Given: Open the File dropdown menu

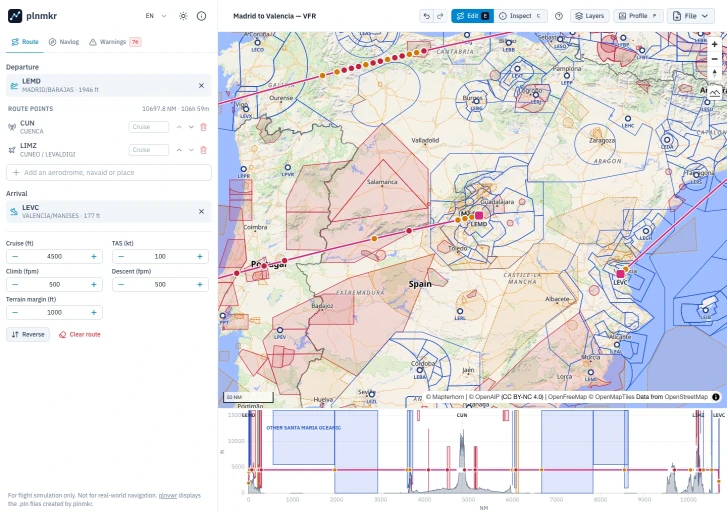Looking at the screenshot, I should pyautogui.click(x=691, y=16).
